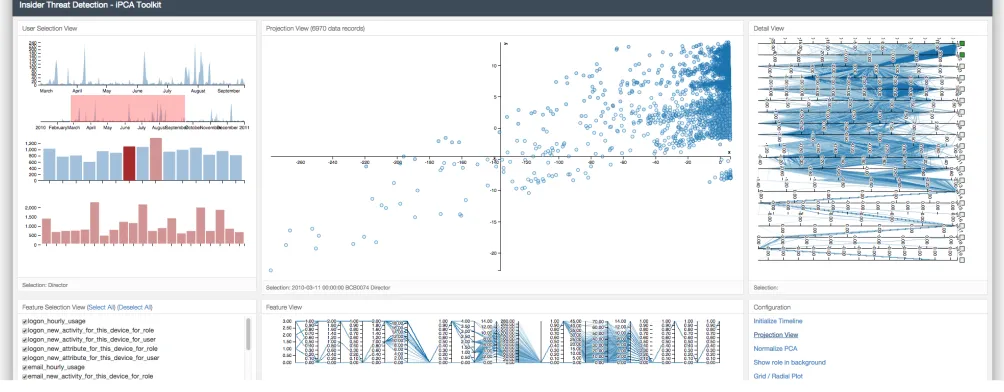1004x392 pixels.
Task: Click the 'User Selection View' panel title
Action: coord(50,28)
